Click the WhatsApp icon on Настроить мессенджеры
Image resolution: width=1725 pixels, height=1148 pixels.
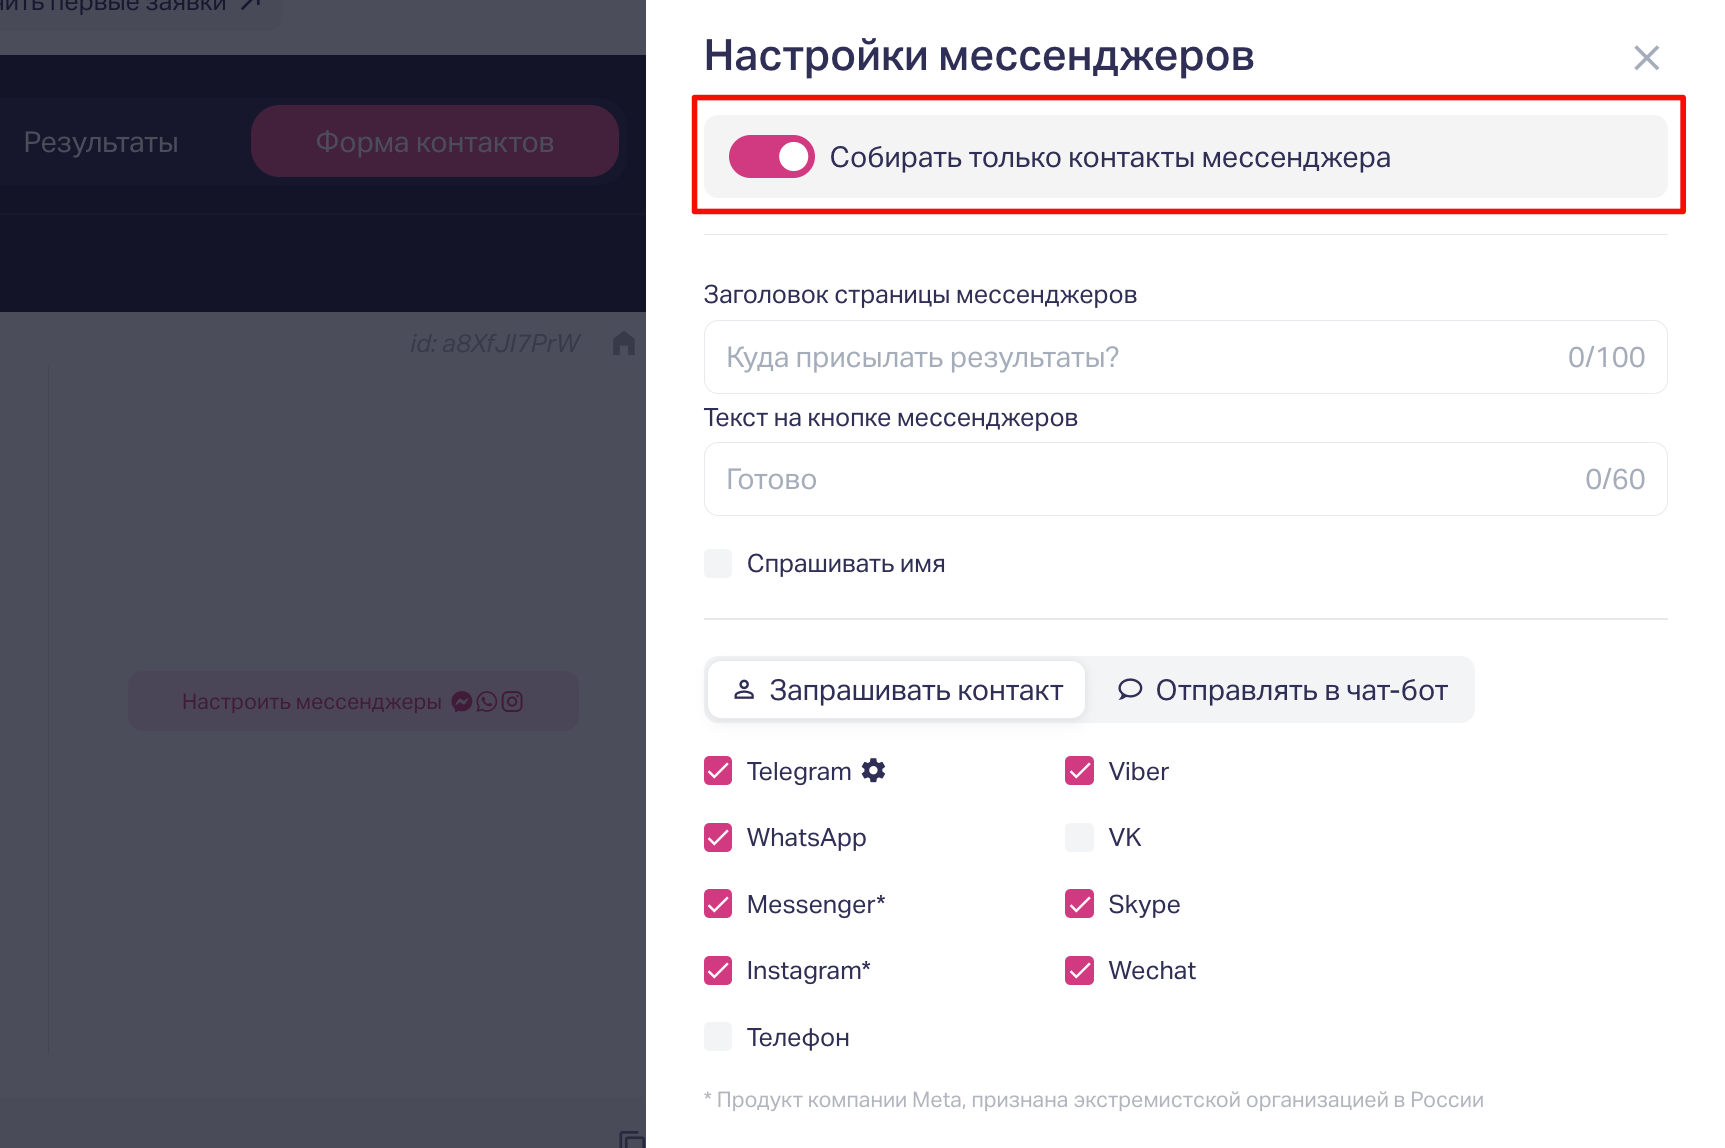pos(487,701)
